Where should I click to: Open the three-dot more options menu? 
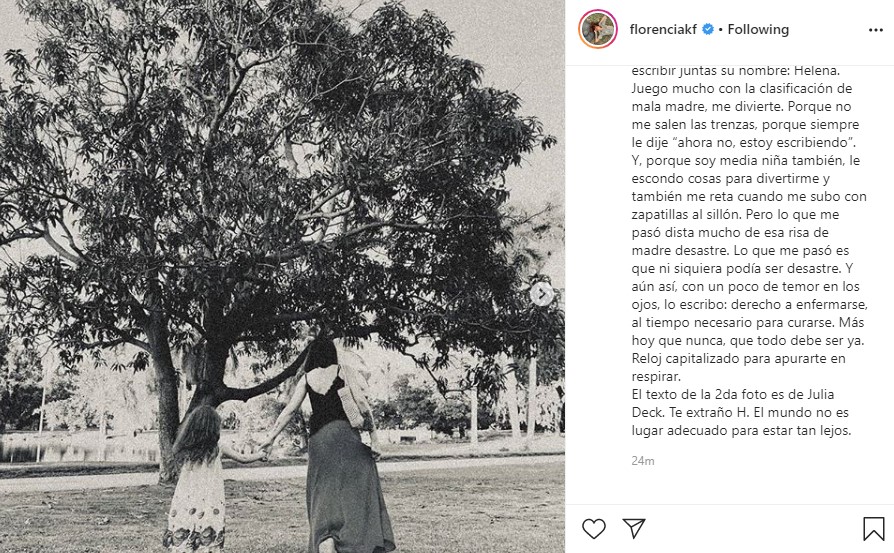click(876, 30)
